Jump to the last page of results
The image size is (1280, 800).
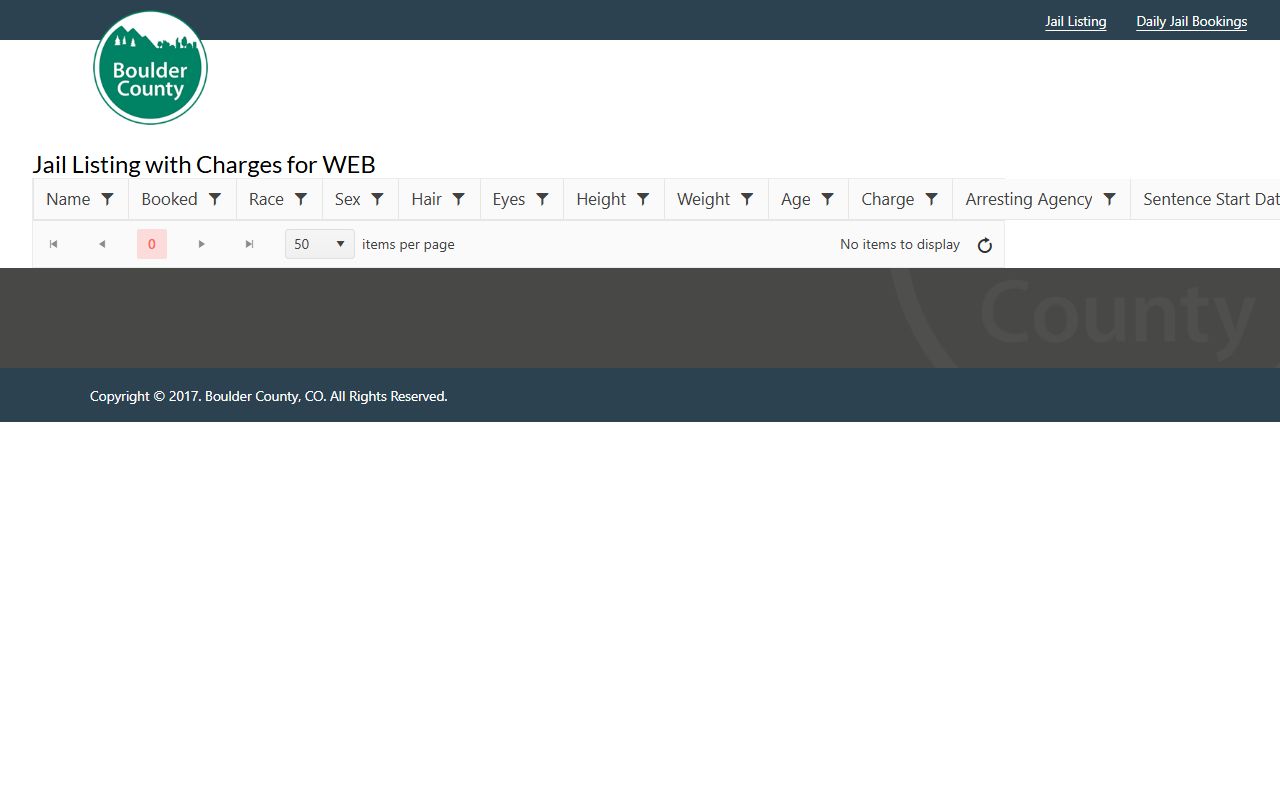250,244
